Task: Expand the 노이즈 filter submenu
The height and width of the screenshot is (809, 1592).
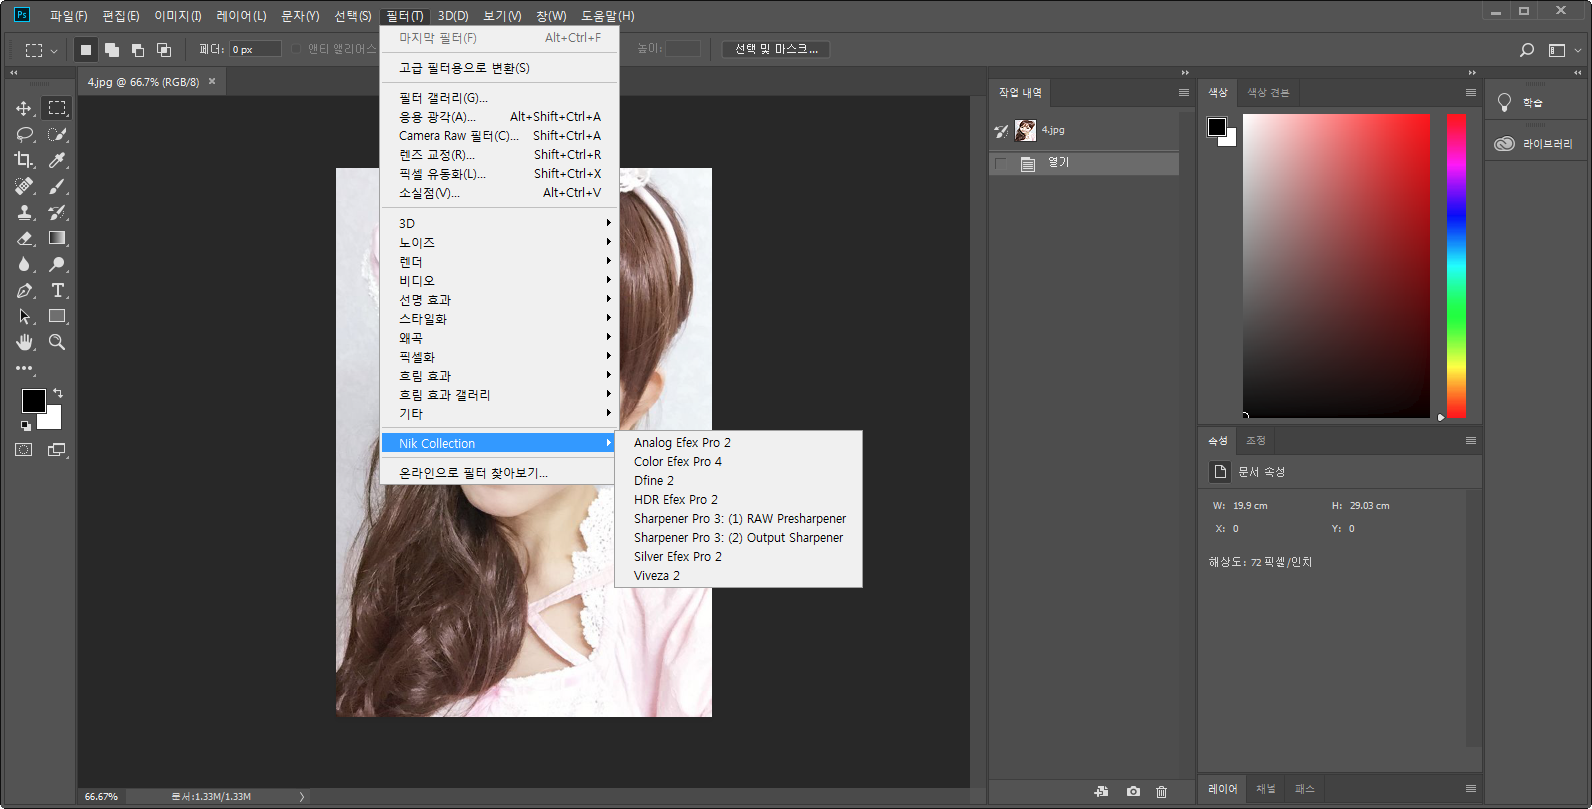Action: point(500,242)
